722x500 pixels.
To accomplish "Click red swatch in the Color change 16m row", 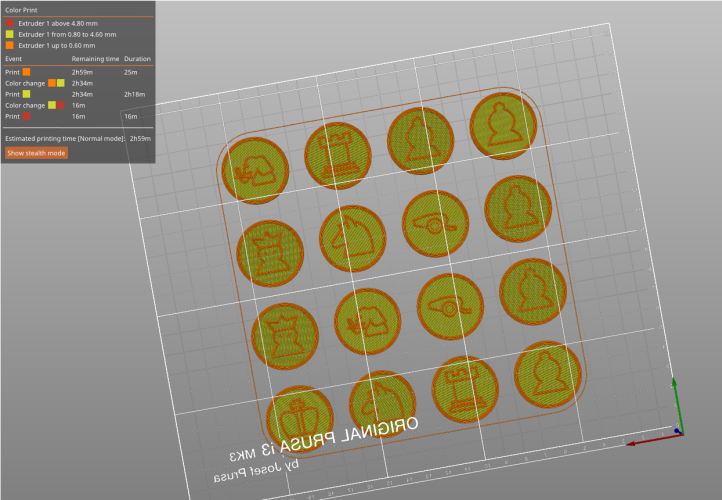I will click(x=61, y=105).
